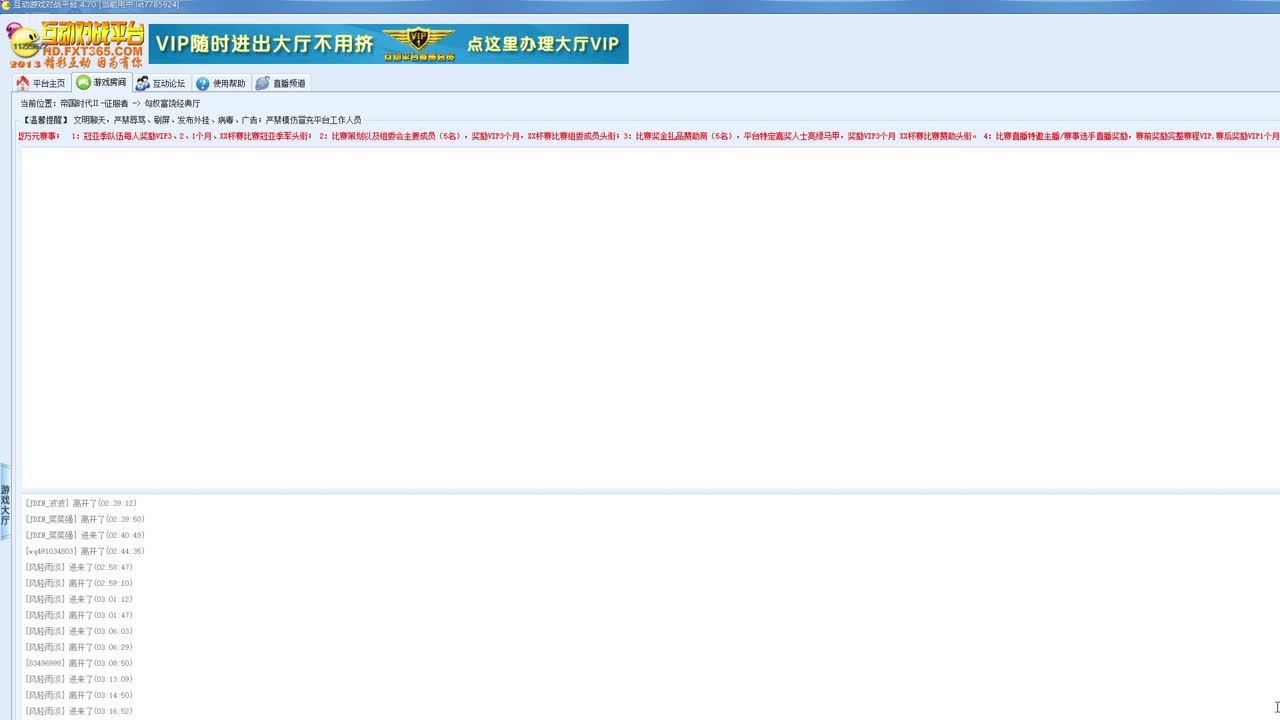Screen dimensions: 1280x720
Task: Select log entry 风轻雨淡 进来了 03:01:12
Action: tap(79, 600)
